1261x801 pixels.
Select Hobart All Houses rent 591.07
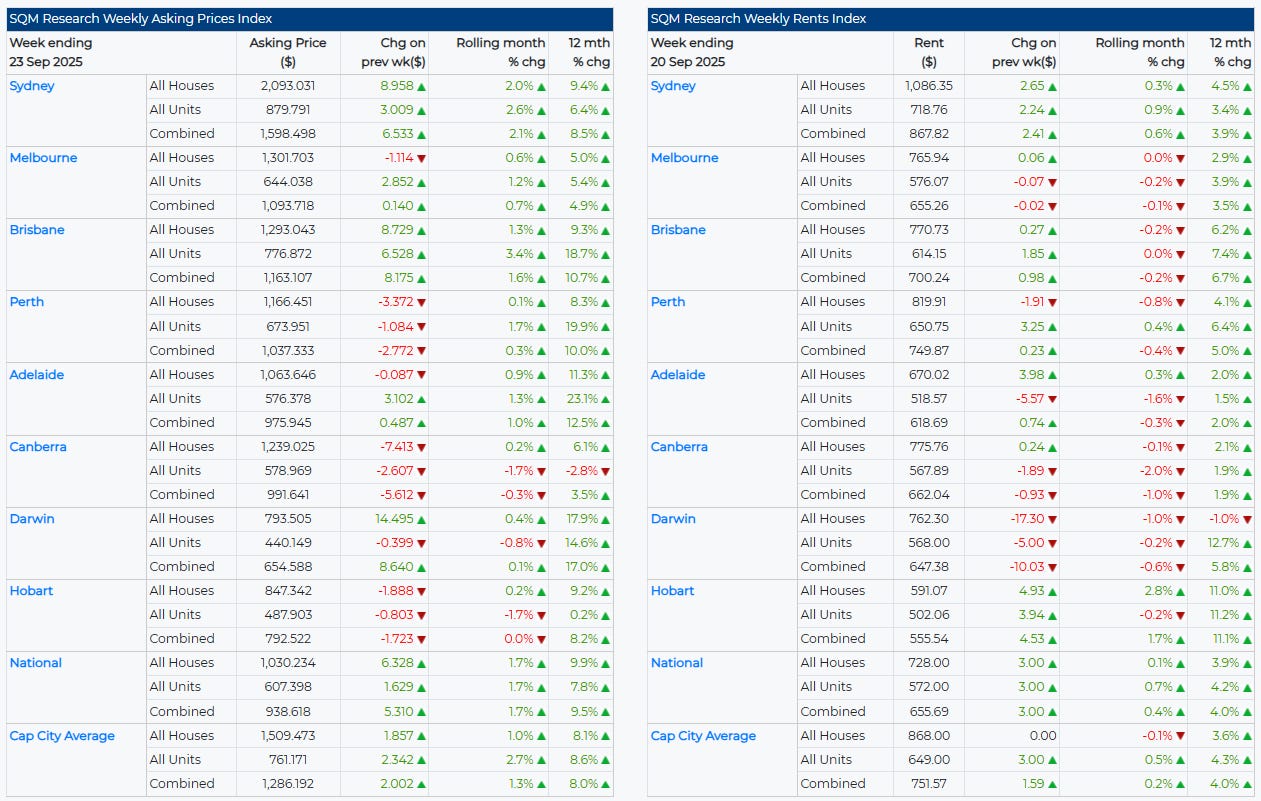[x=929, y=591]
